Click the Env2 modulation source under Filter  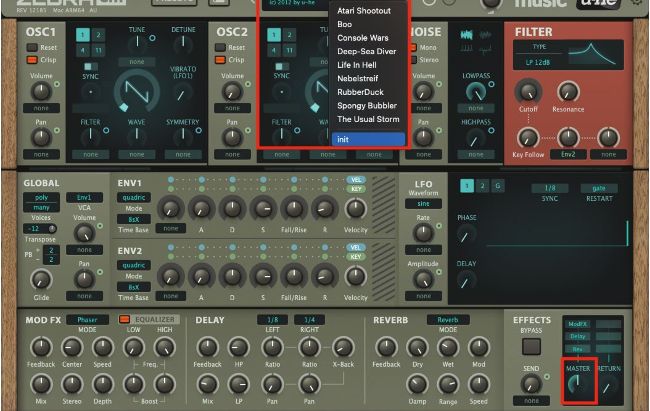[x=568, y=154]
